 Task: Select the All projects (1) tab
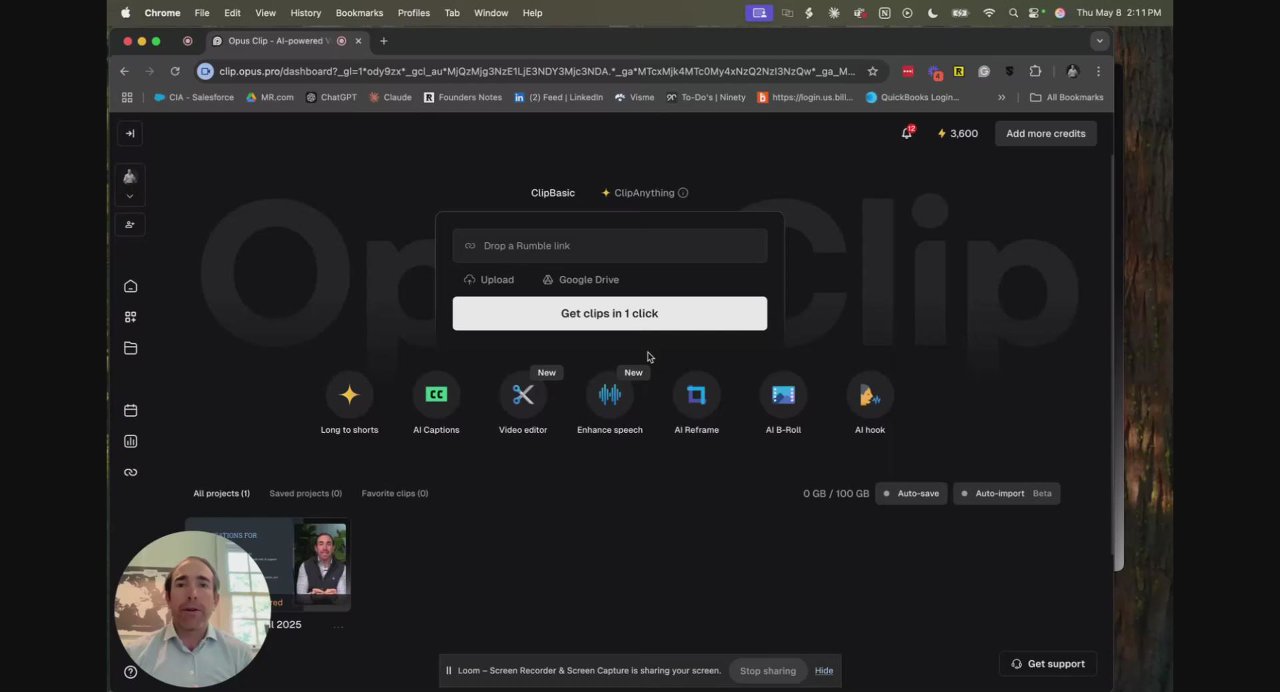point(221,493)
